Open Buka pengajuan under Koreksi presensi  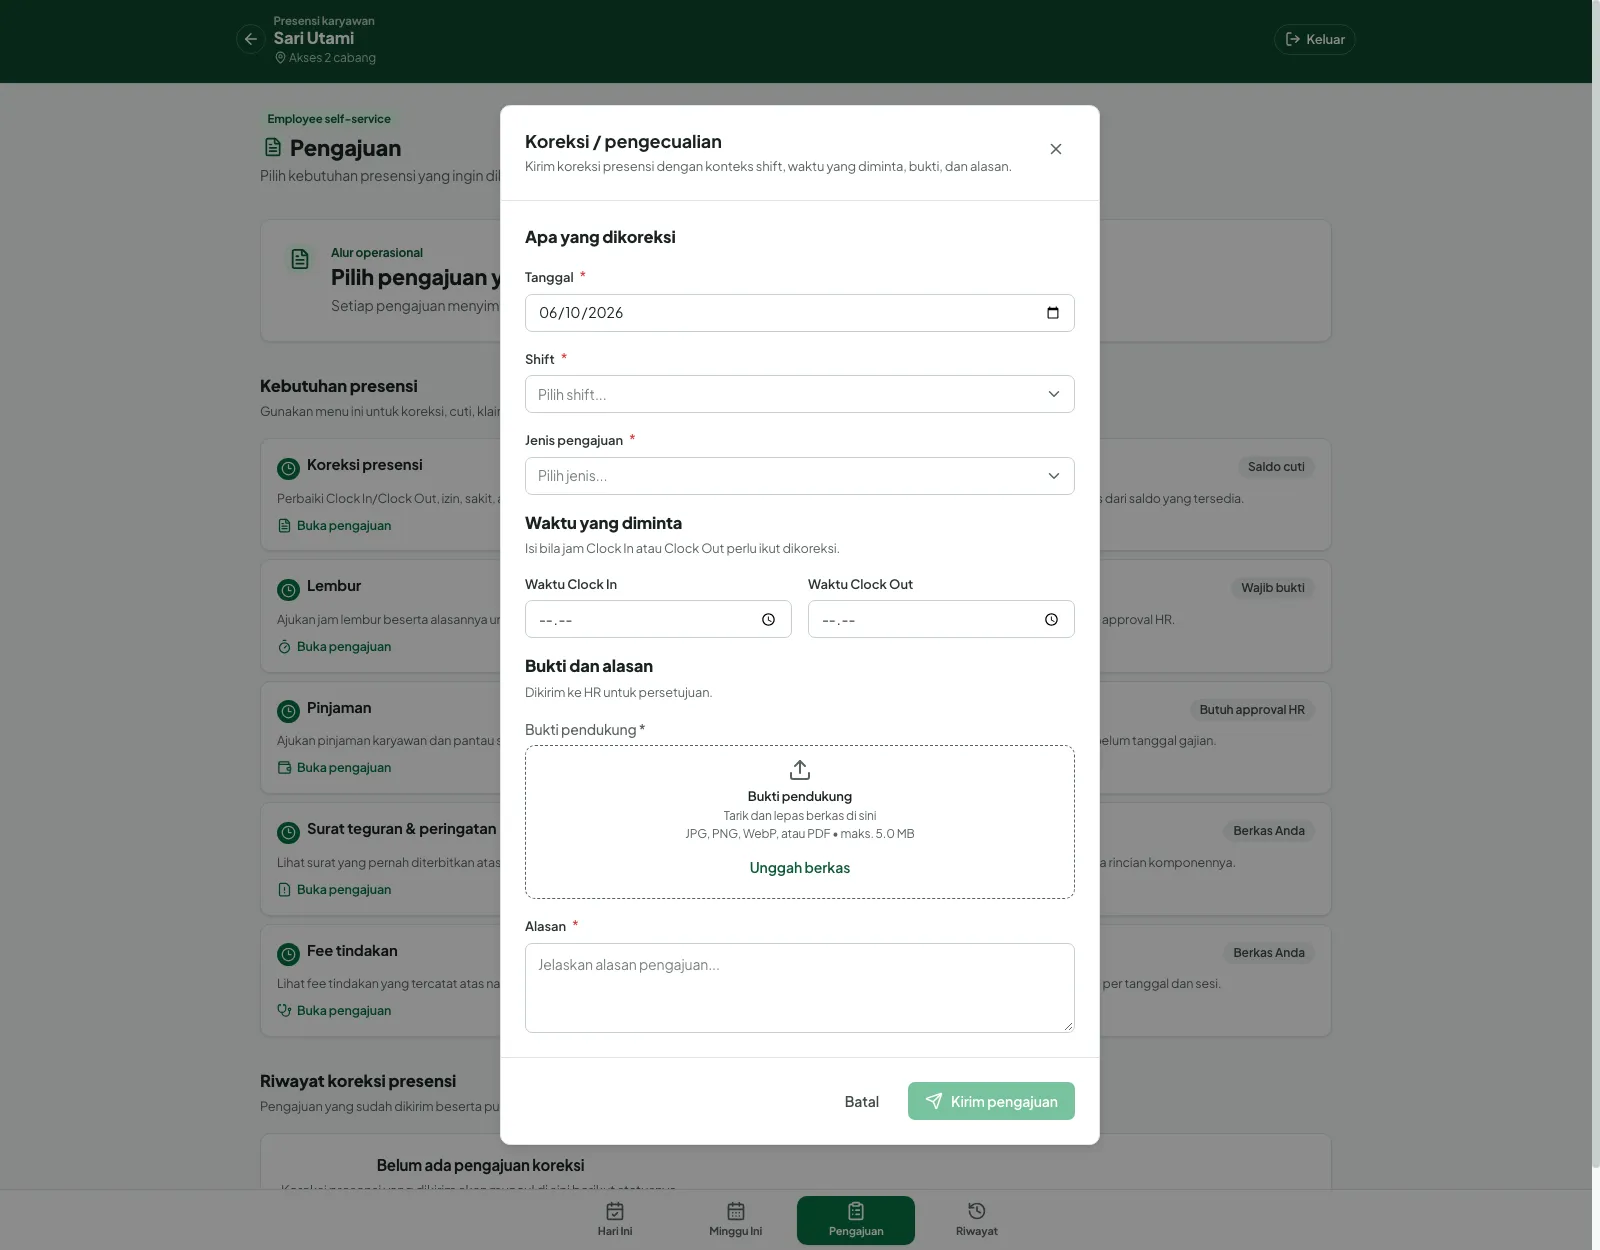(334, 526)
